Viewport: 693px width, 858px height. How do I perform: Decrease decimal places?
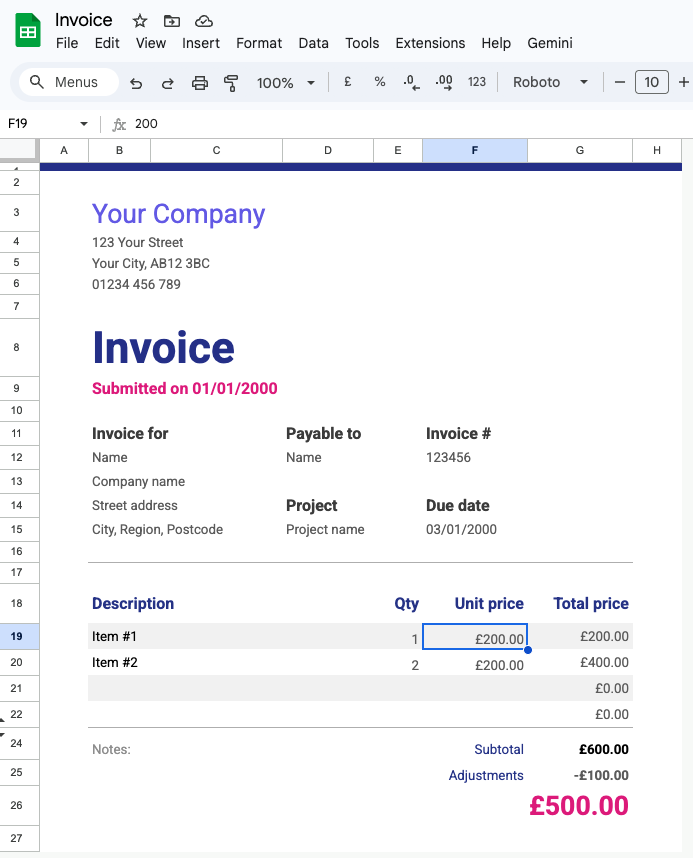[411, 83]
